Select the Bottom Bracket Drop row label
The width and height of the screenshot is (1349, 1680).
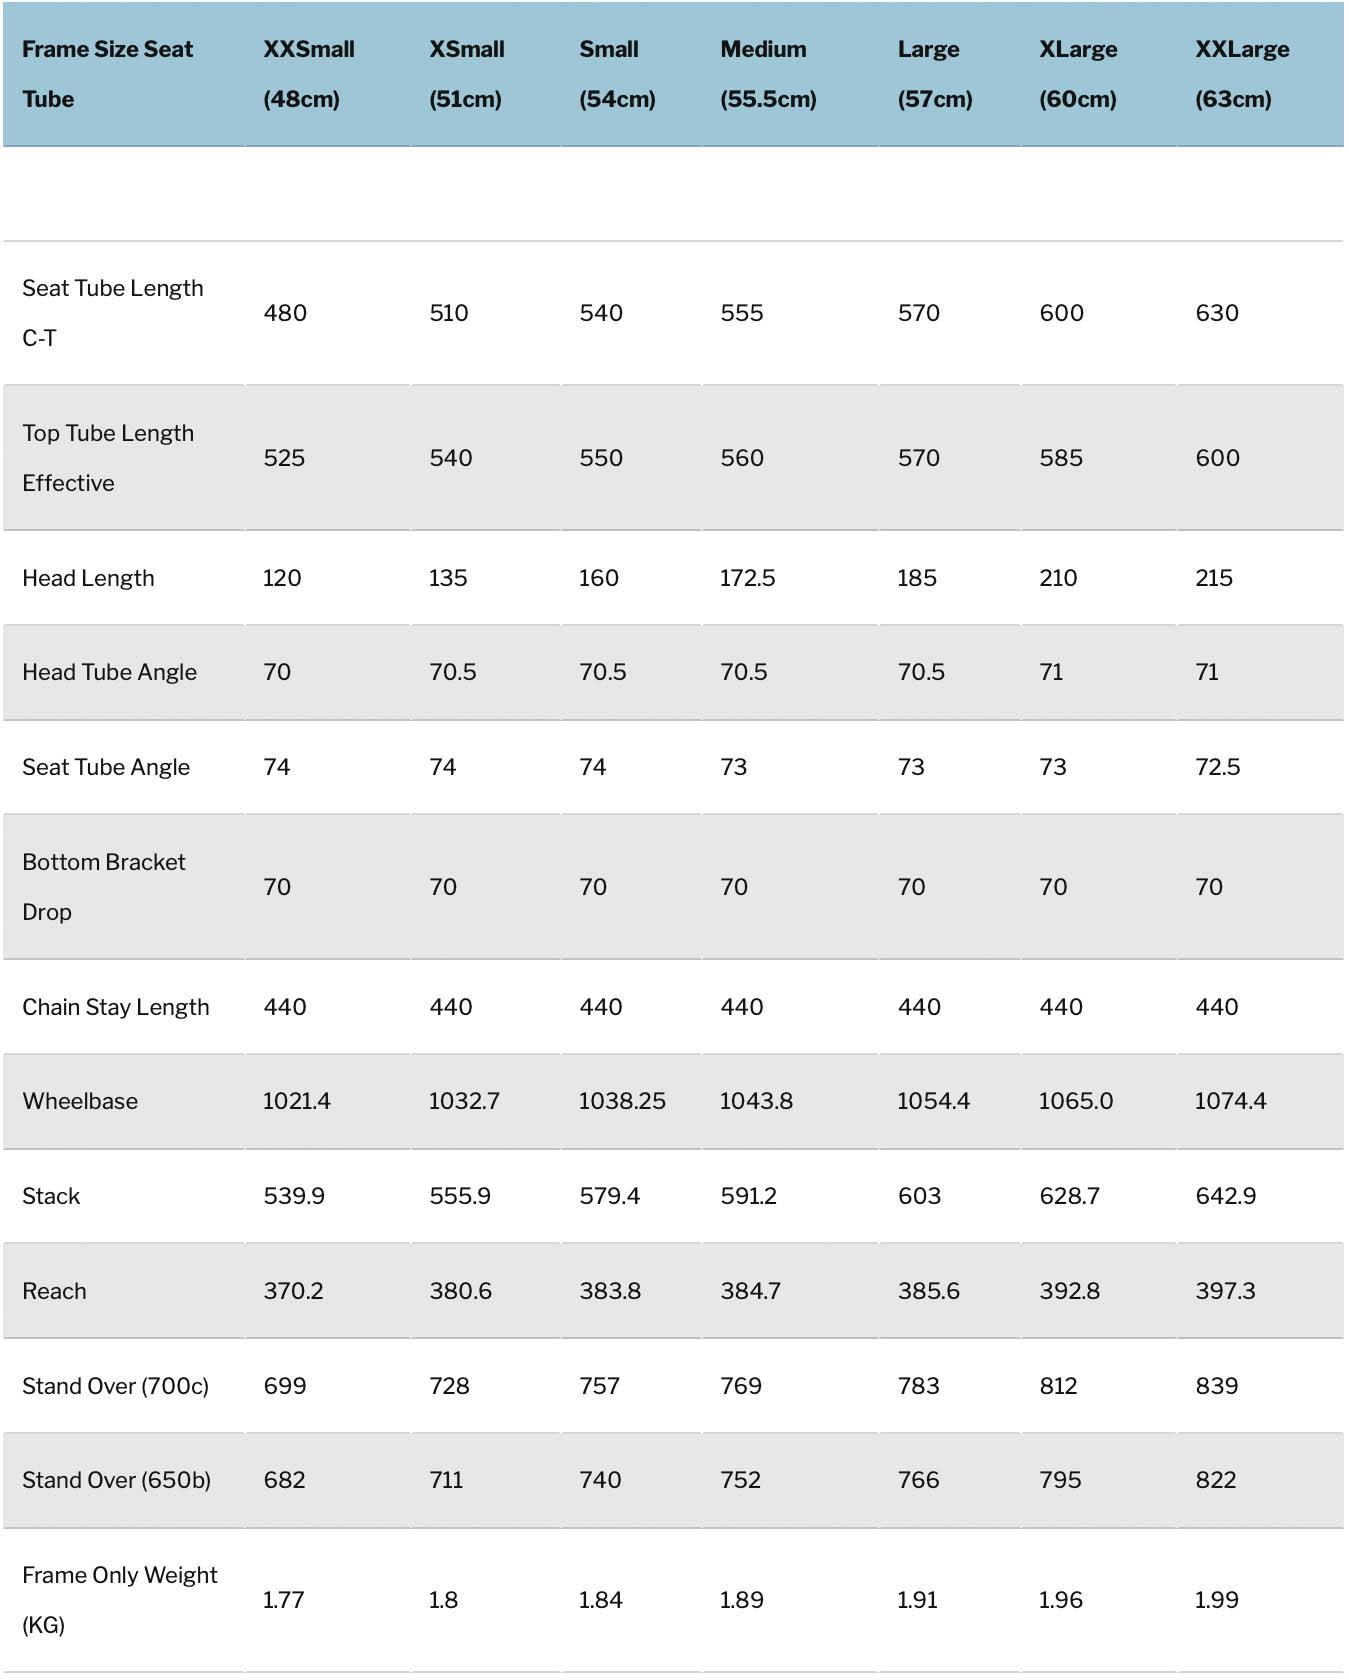click(103, 887)
